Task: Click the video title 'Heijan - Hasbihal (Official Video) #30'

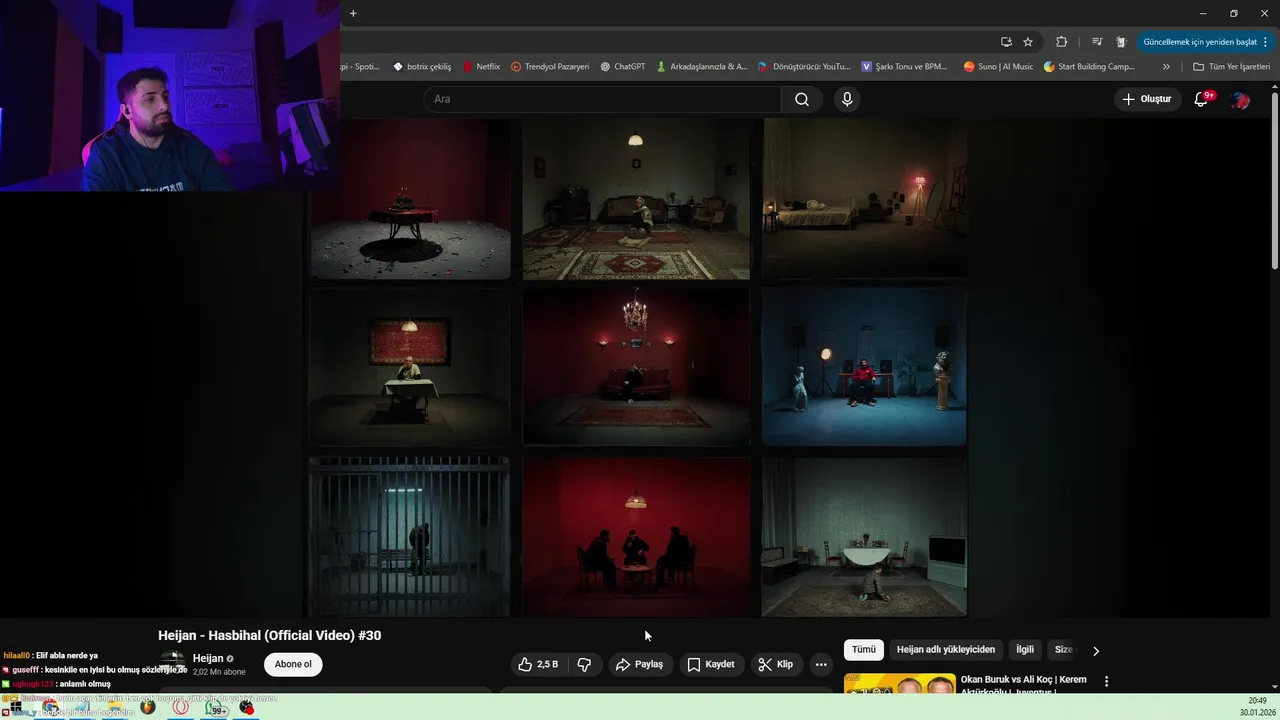Action: coord(269,635)
